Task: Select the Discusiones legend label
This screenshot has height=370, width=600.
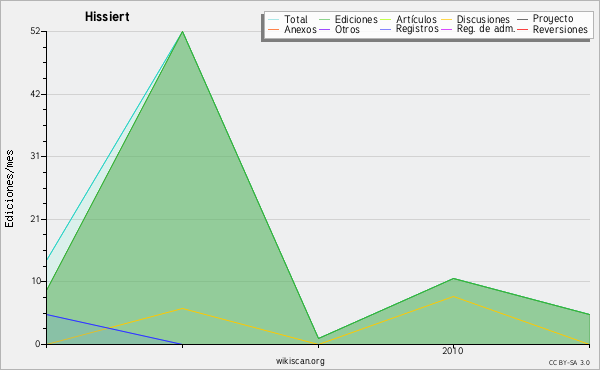Action: pyautogui.click(x=483, y=19)
